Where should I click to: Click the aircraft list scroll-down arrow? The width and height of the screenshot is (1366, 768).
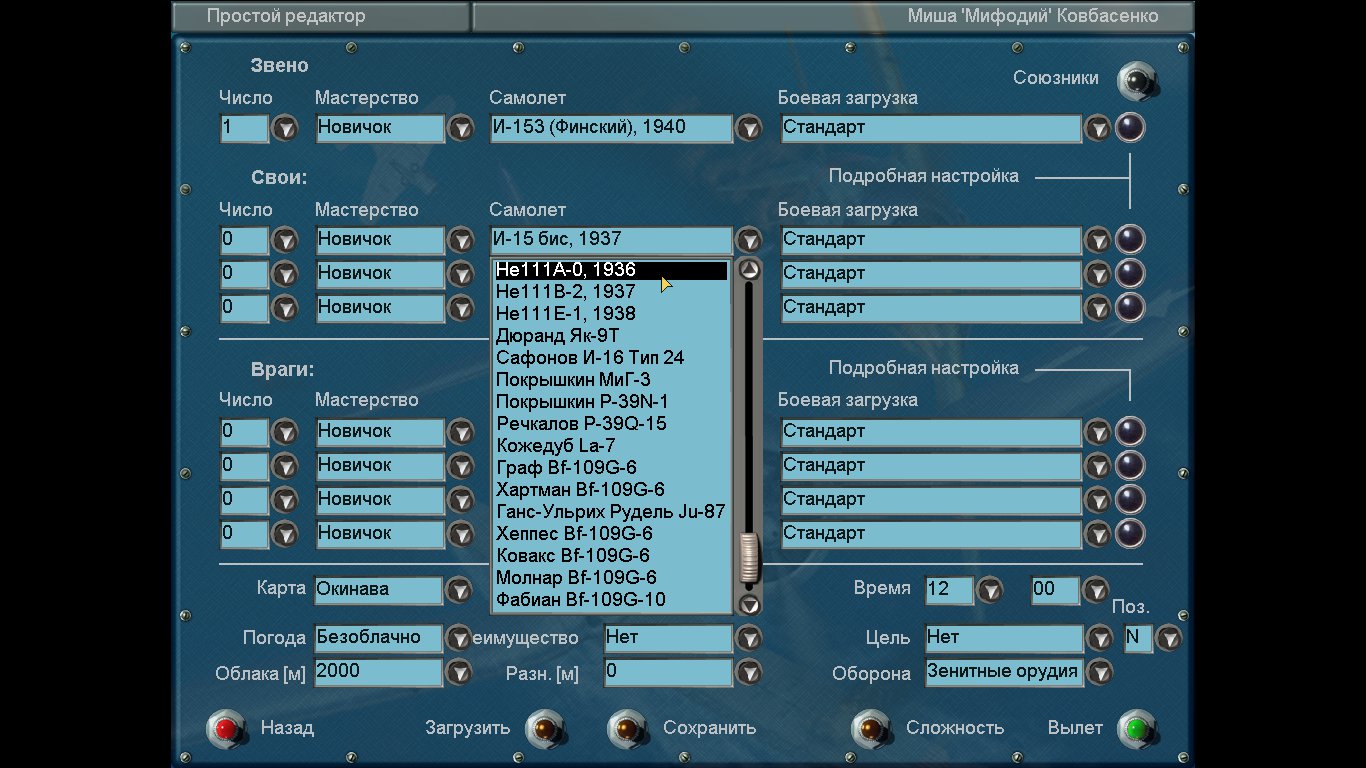(749, 604)
